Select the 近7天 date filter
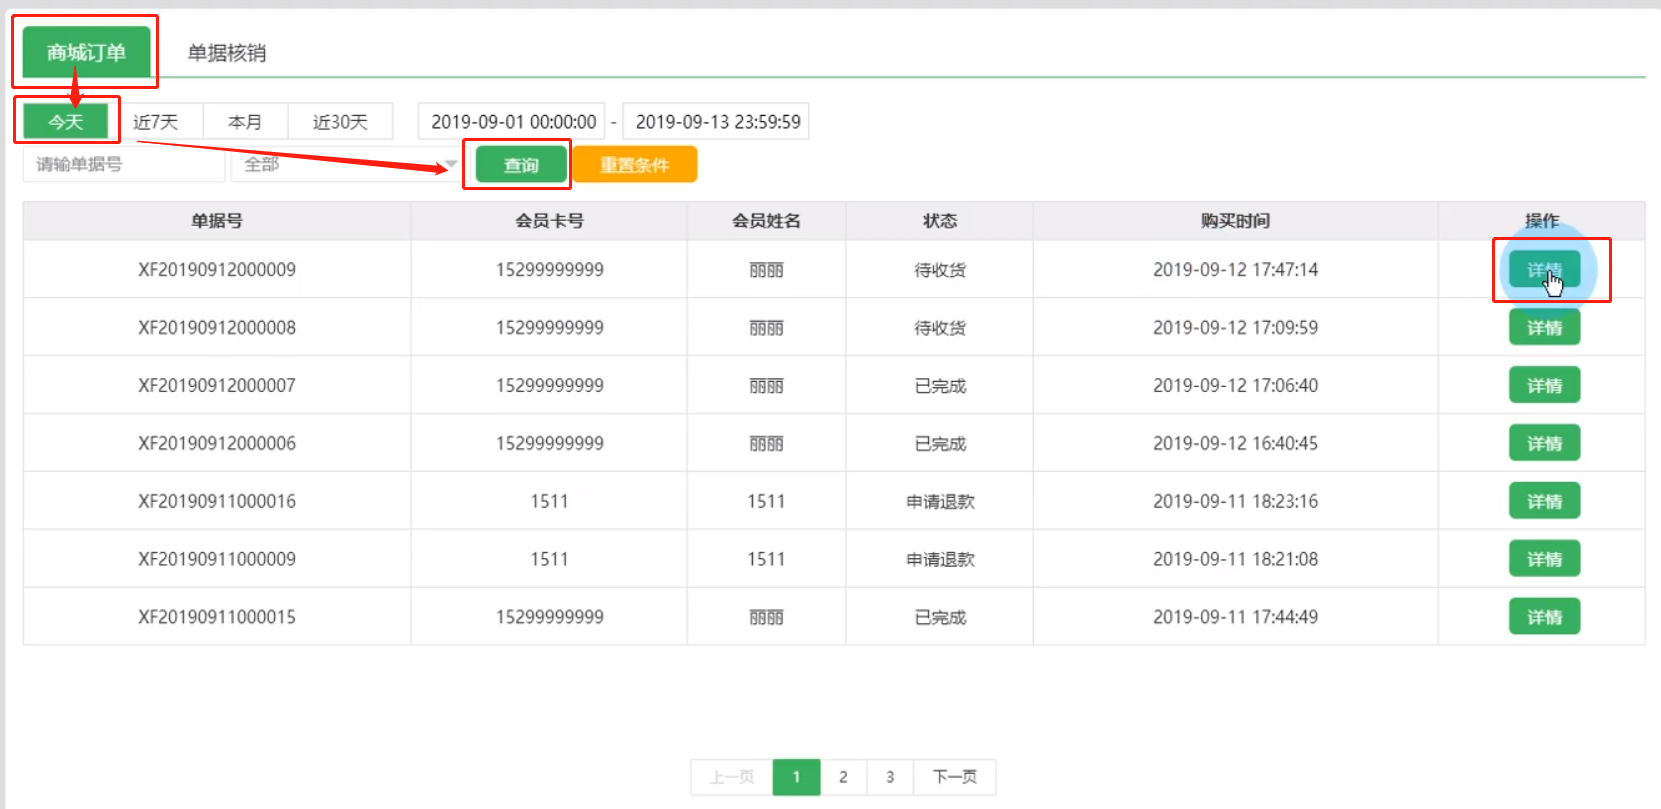The image size is (1661, 809). (155, 122)
